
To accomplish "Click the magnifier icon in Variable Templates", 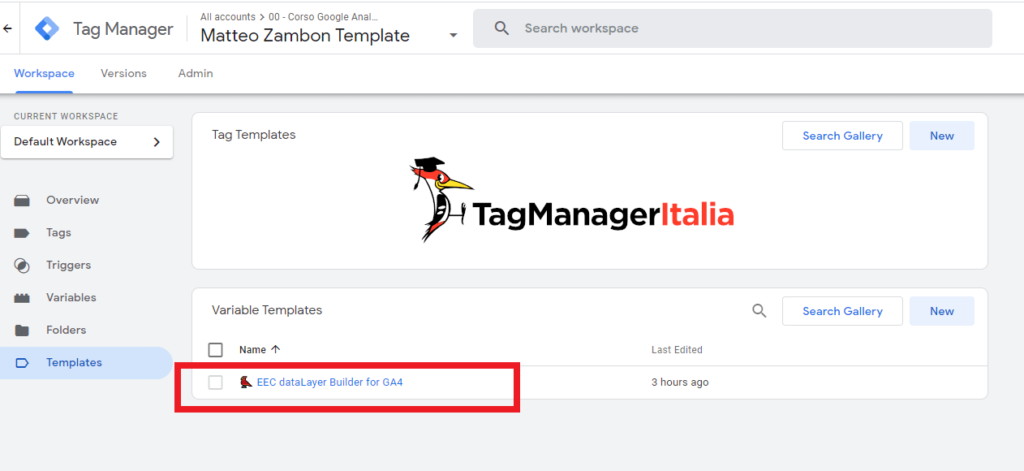I will click(759, 311).
